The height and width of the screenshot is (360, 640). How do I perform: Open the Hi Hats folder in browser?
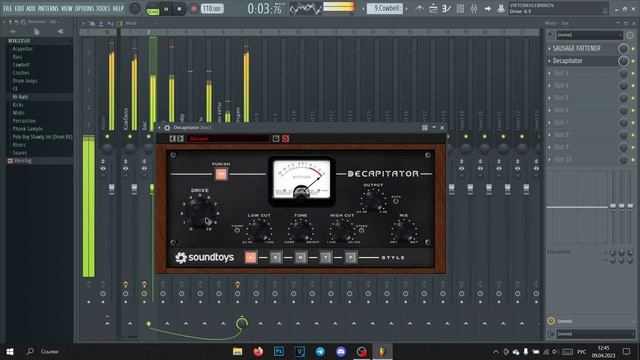(20, 97)
